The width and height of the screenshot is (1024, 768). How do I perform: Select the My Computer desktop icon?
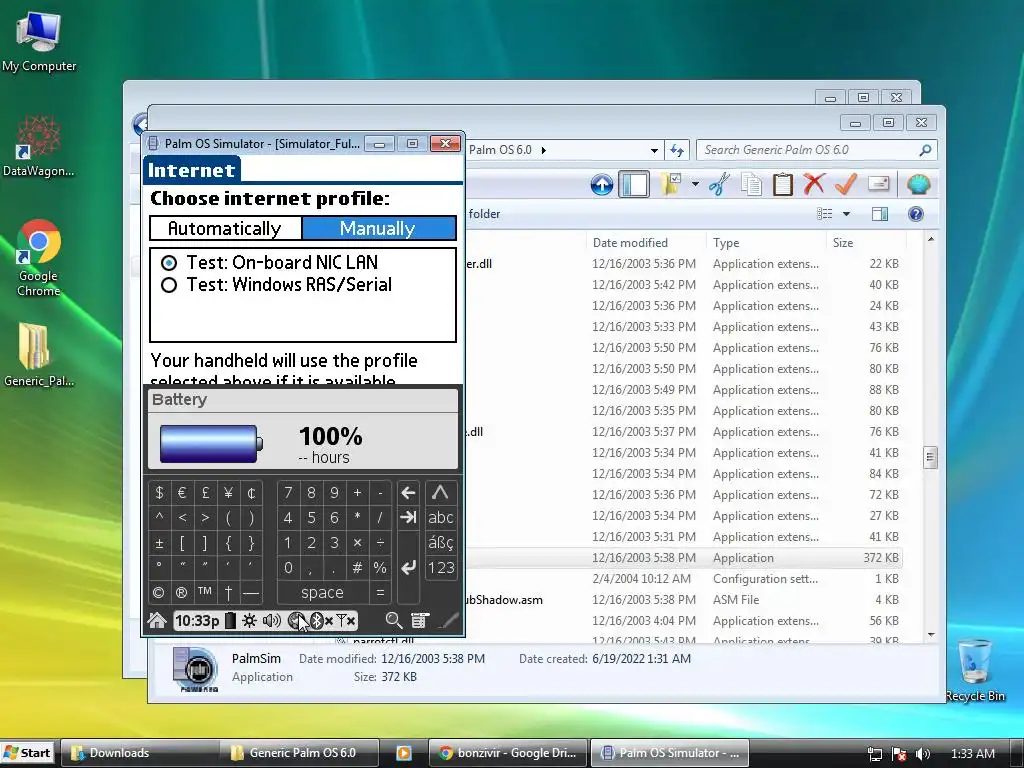click(x=39, y=42)
